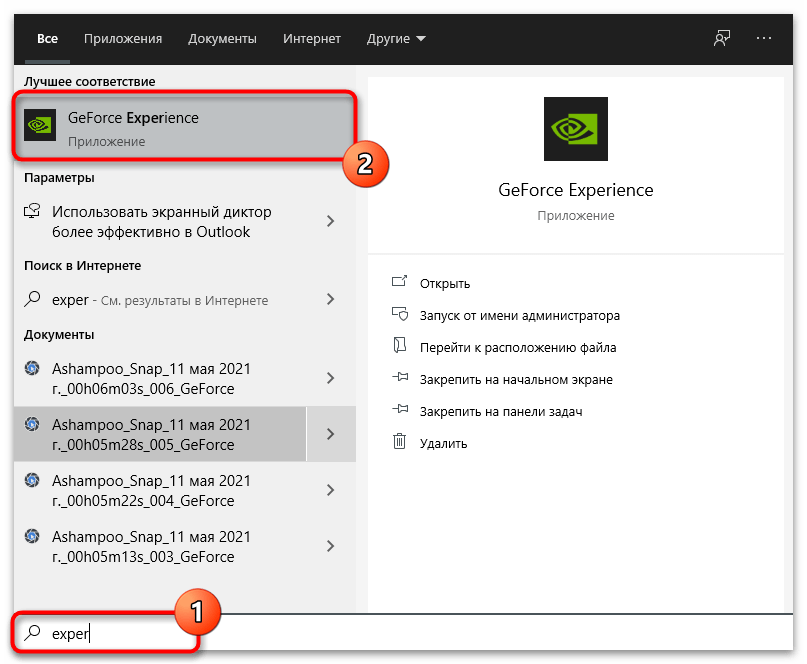Expand arrow for 00h05m28s_005_GeForce document
Screen dimensions: 807x664
[330, 434]
